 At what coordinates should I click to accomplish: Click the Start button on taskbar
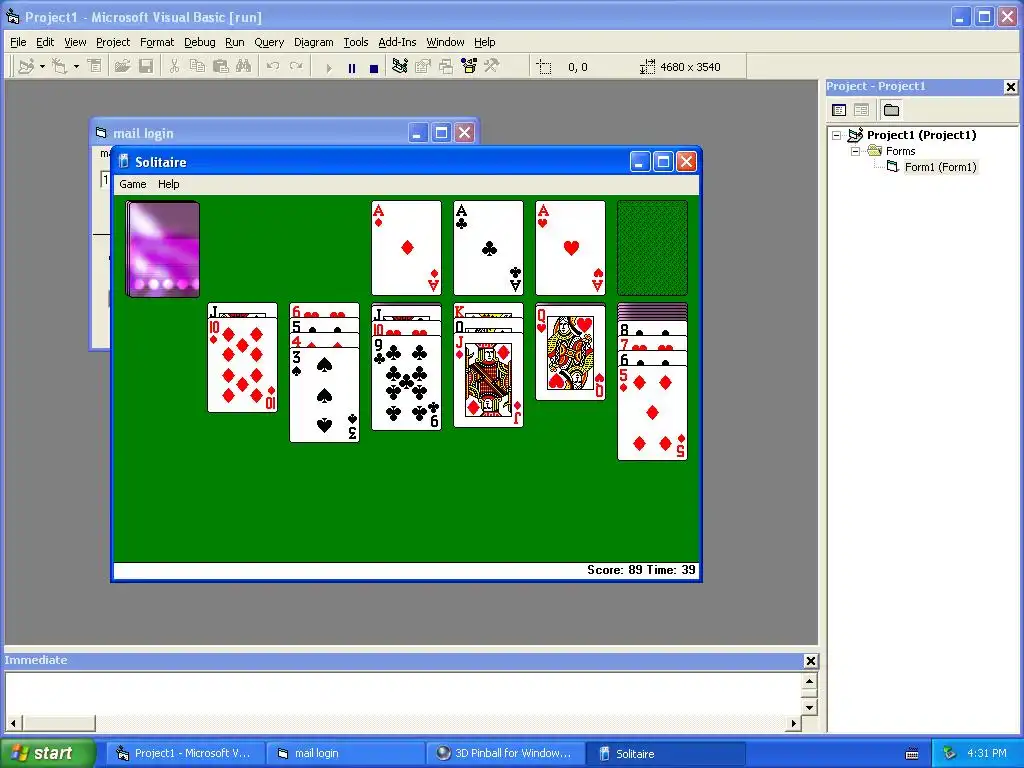pos(47,753)
